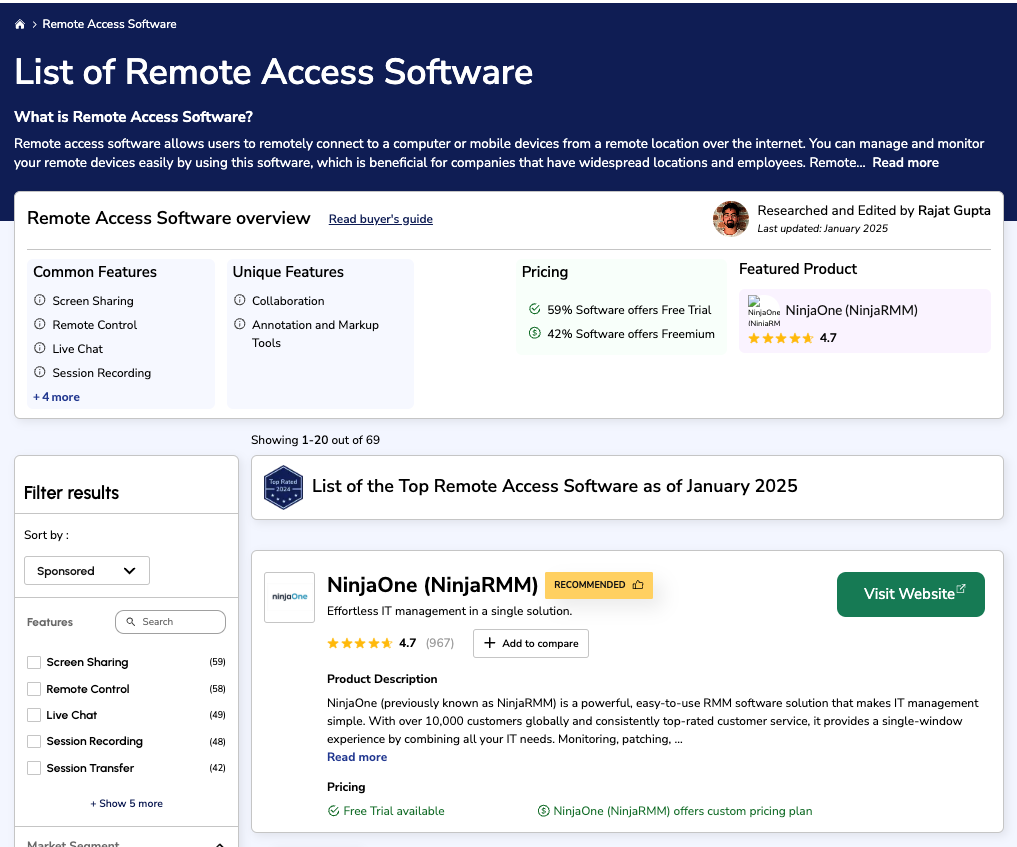1017x847 pixels.
Task: Show info for Session Recording feature
Action: click(x=40, y=372)
